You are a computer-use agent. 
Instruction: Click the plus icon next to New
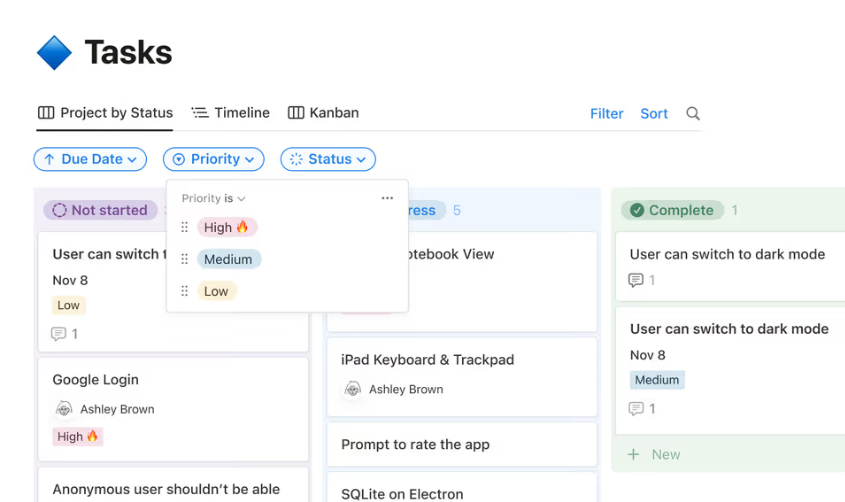click(634, 455)
